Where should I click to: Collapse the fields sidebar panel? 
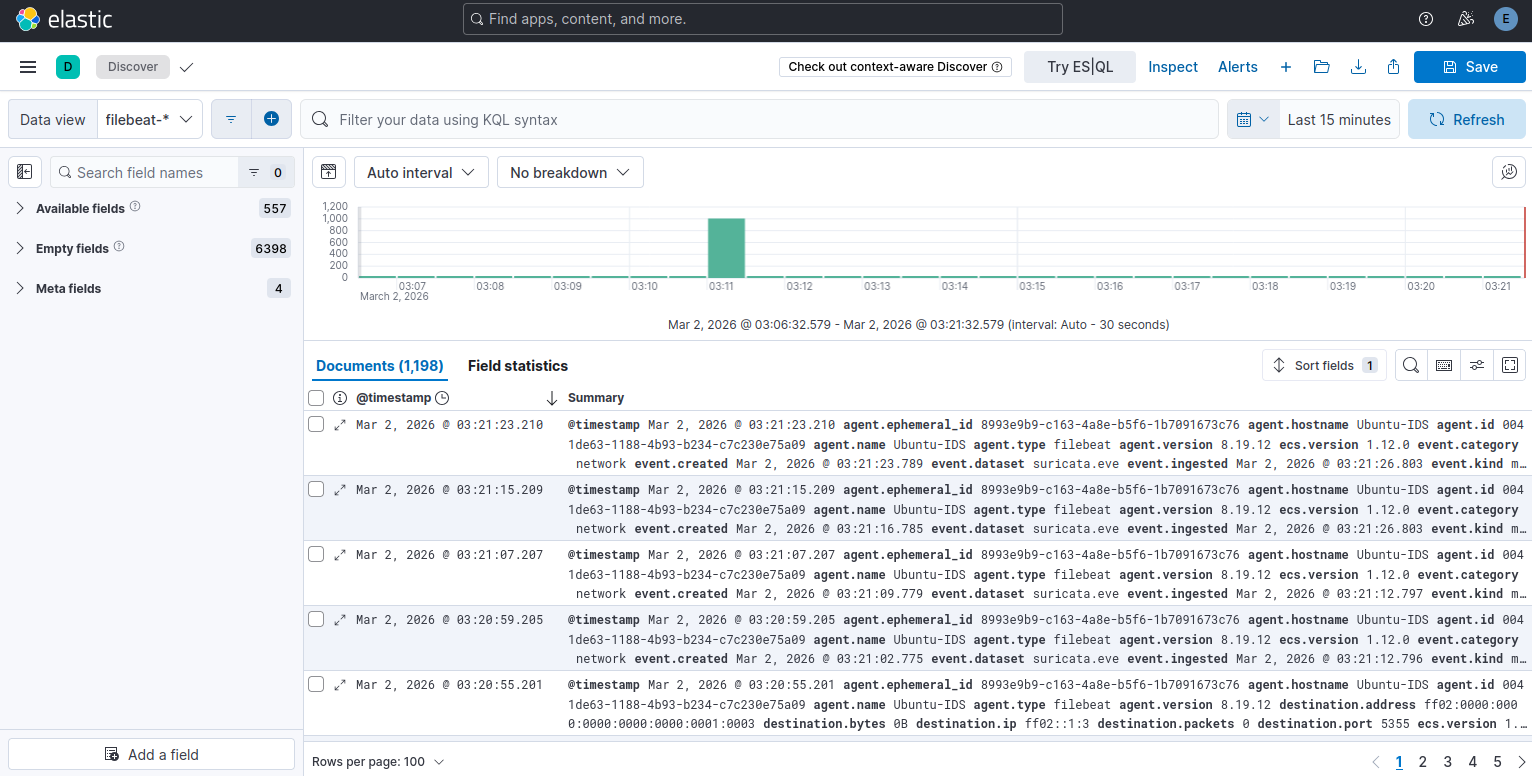24,171
